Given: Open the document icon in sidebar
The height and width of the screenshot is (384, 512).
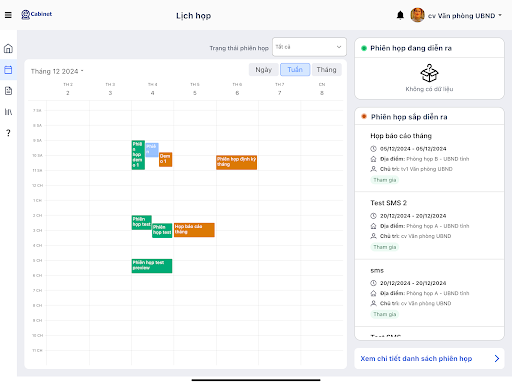Looking at the screenshot, I should [8, 91].
